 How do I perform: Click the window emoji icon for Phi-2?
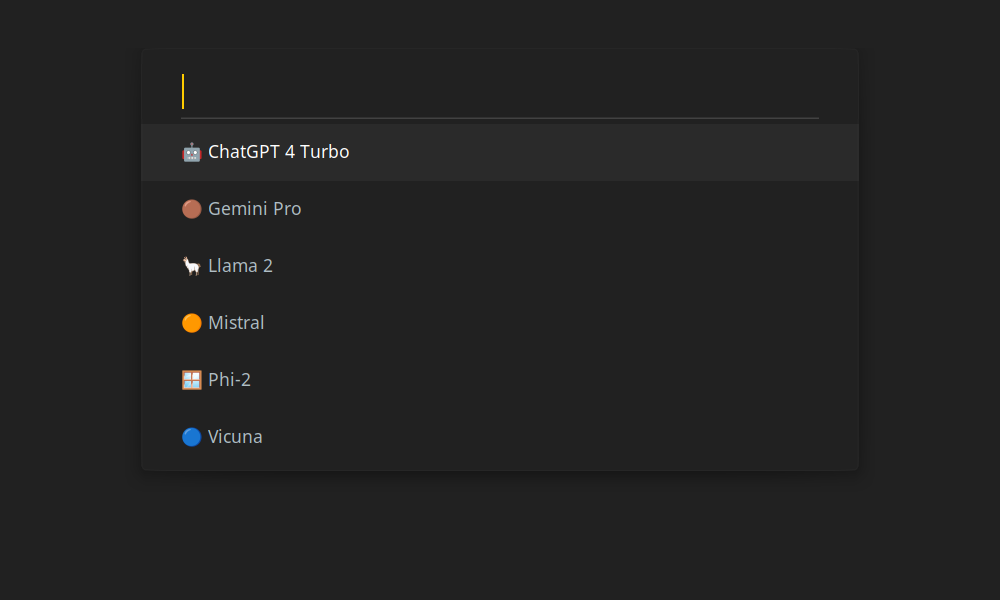click(191, 380)
